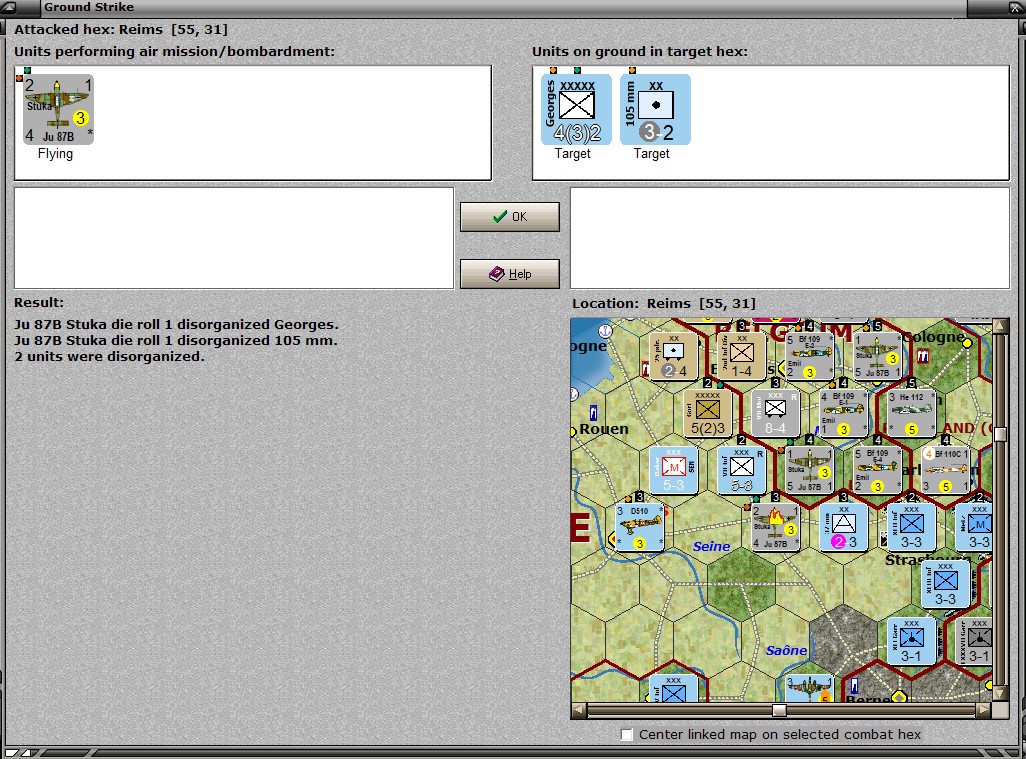The image size is (1026, 759).
Task: Select the Gort 5(2)3 HQ counter
Action: click(707, 413)
